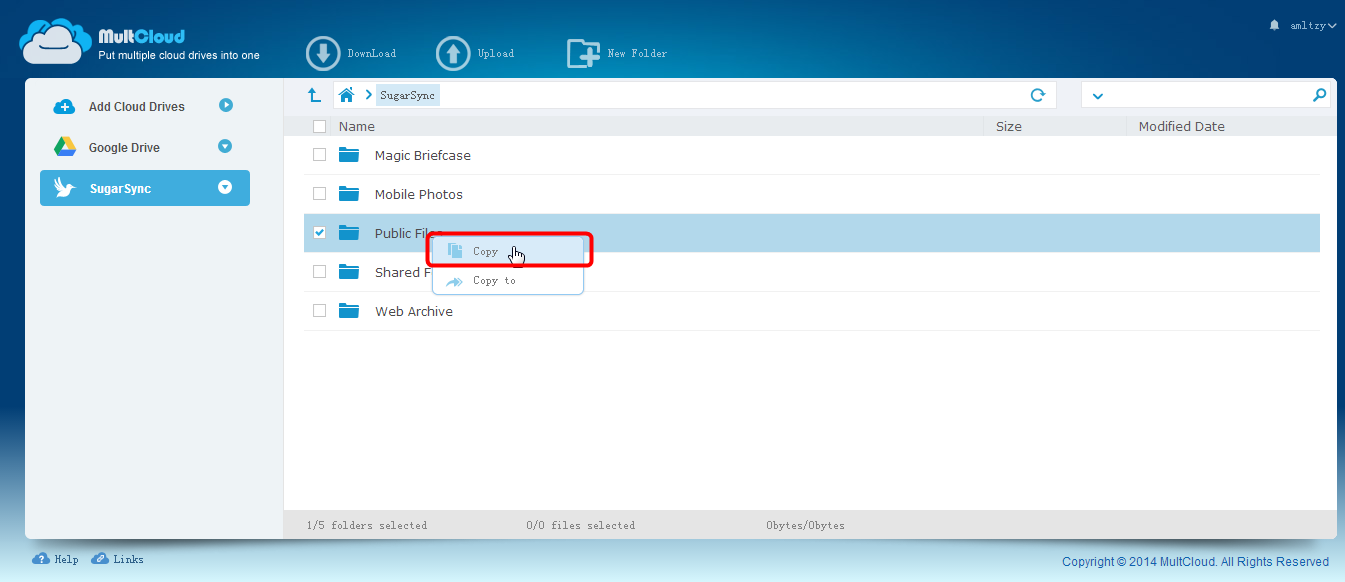Click the Download arrow icon

pyautogui.click(x=323, y=53)
